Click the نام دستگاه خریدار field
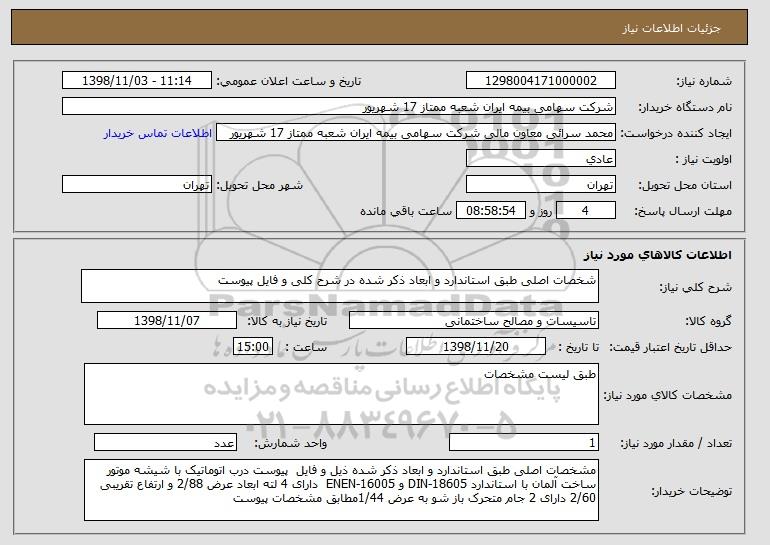This screenshot has width=770, height=545. (339, 107)
